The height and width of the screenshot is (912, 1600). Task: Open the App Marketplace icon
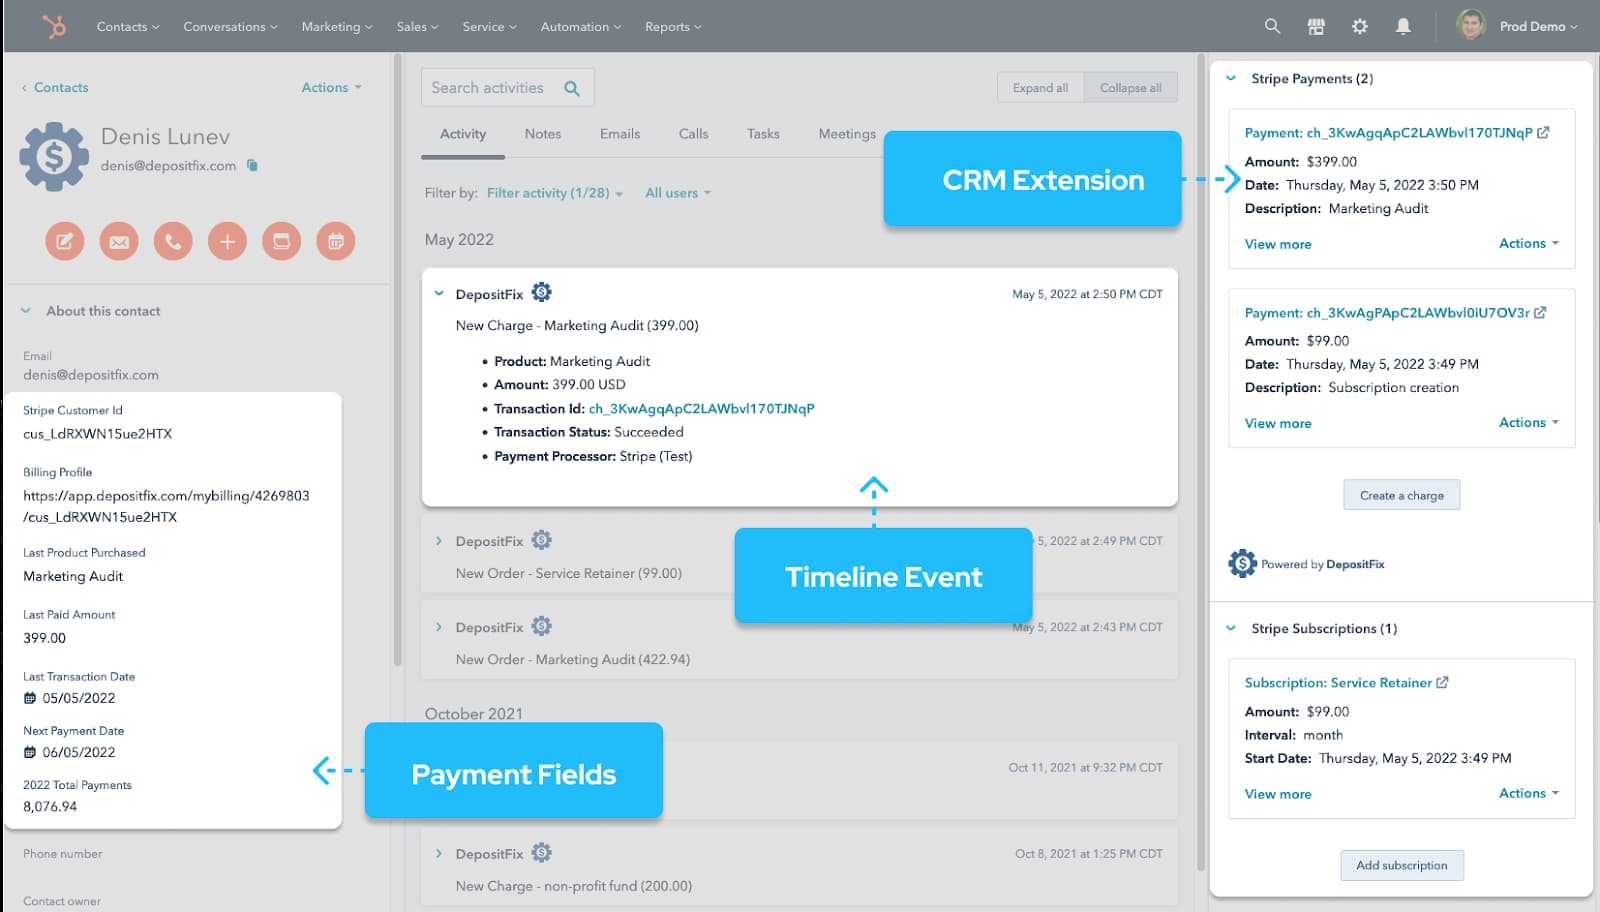[x=1315, y=26]
